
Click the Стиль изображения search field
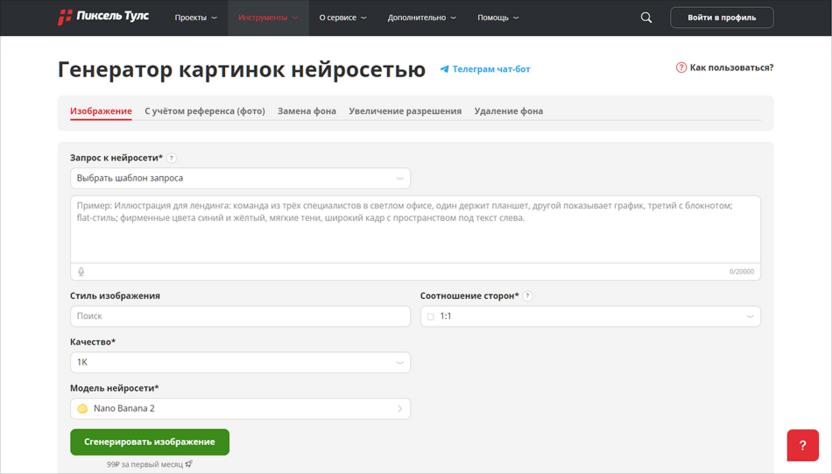(240, 316)
